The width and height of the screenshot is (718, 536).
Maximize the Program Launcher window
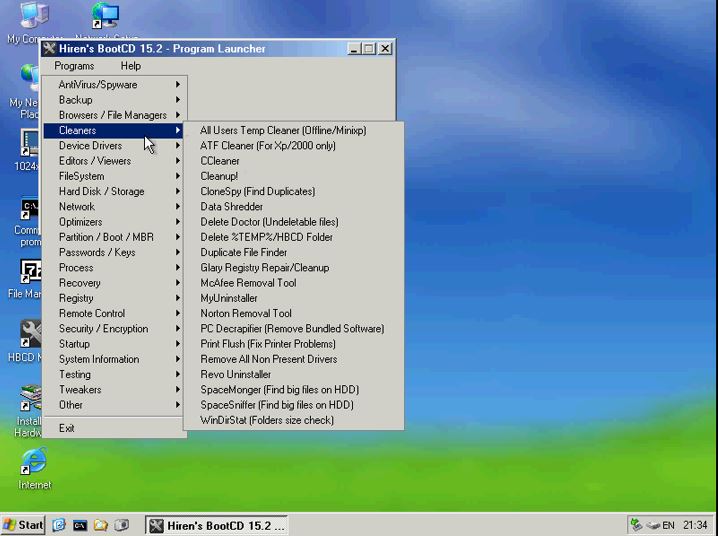[x=369, y=49]
